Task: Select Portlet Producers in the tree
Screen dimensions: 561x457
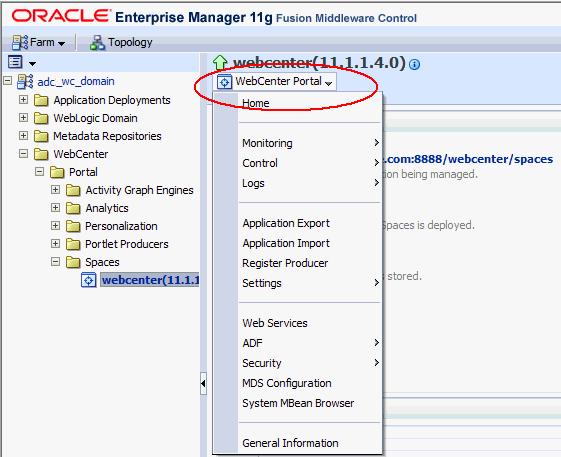Action: pos(127,244)
